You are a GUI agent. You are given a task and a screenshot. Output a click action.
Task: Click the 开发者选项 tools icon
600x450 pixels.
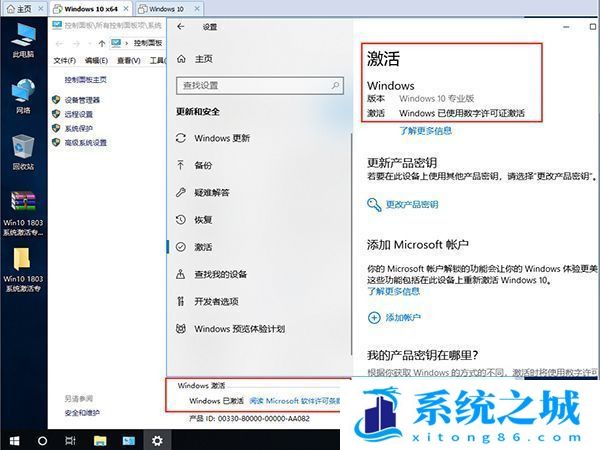click(x=181, y=301)
